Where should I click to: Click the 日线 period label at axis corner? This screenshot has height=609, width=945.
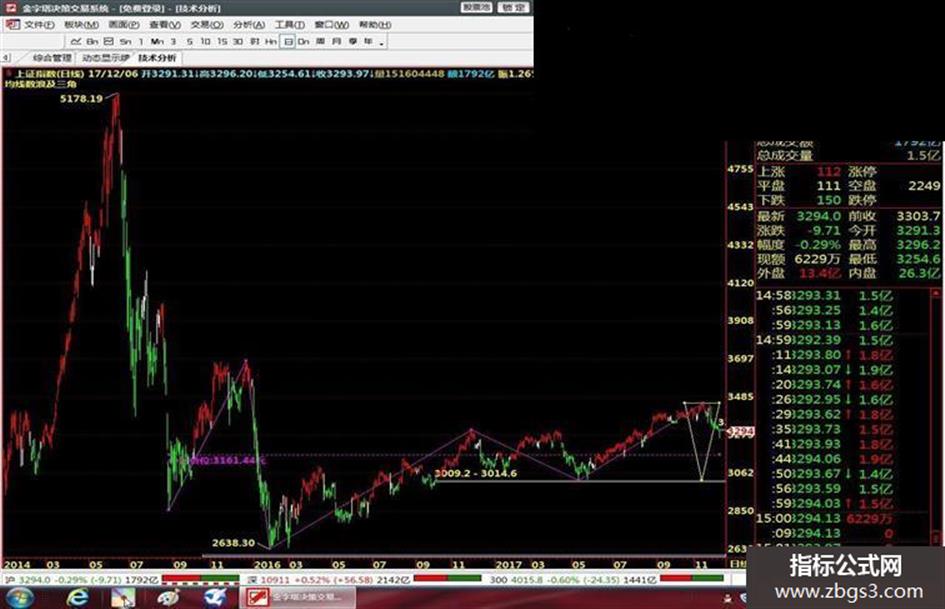pos(738,564)
